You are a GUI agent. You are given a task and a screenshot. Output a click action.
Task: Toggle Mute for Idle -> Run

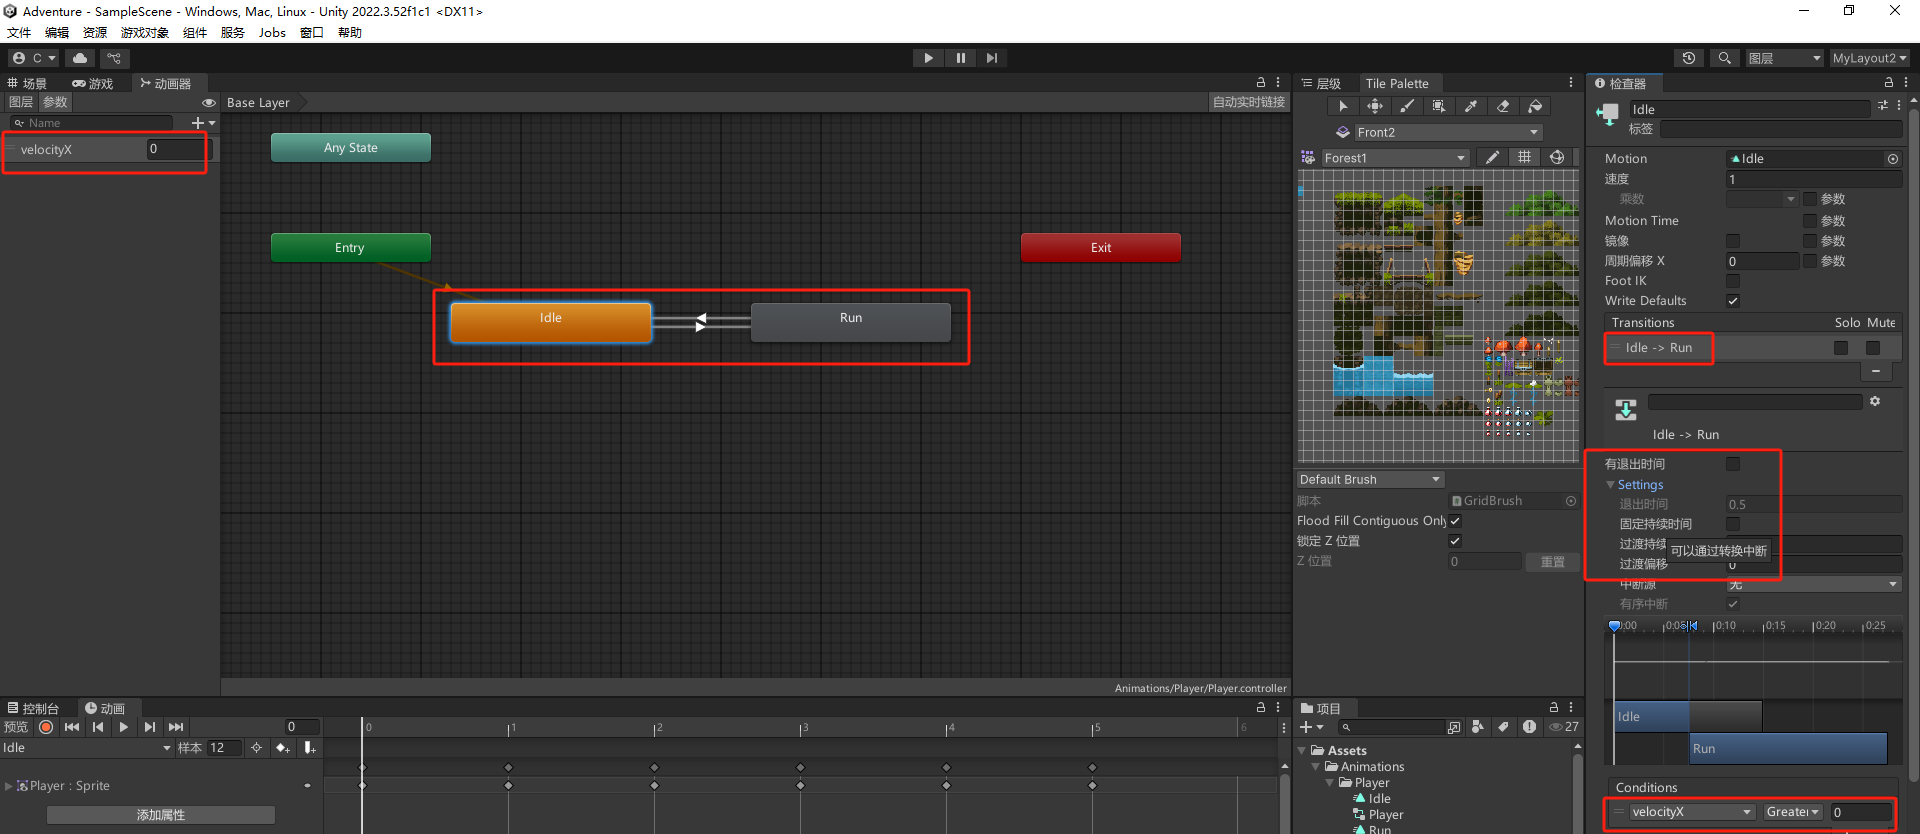coord(1873,348)
